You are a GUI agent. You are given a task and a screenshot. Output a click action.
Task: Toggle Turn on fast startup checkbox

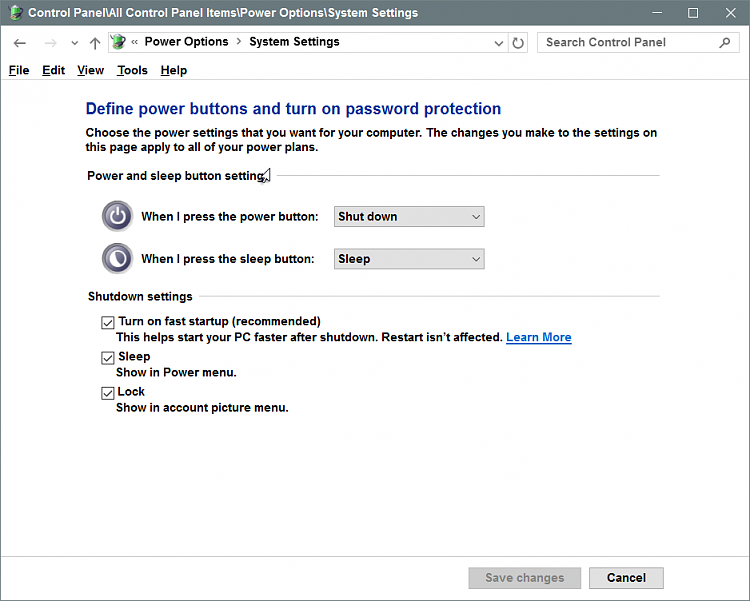pos(108,323)
